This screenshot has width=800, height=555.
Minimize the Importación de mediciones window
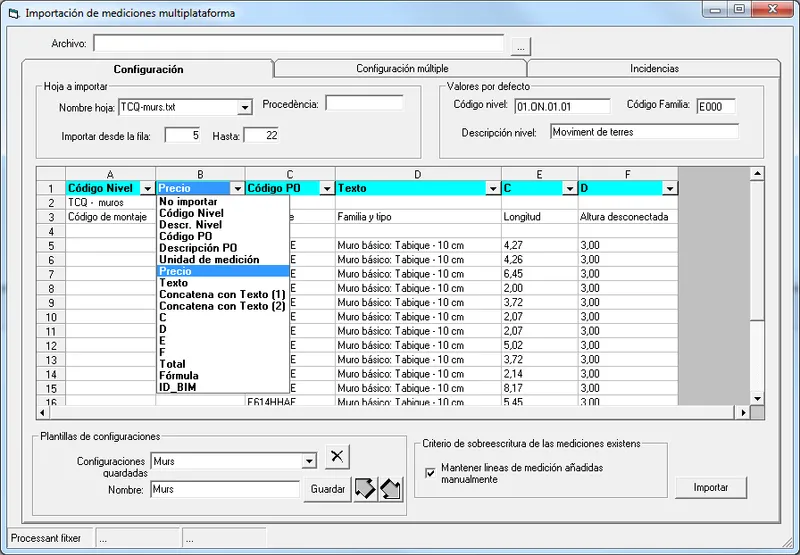click(715, 10)
